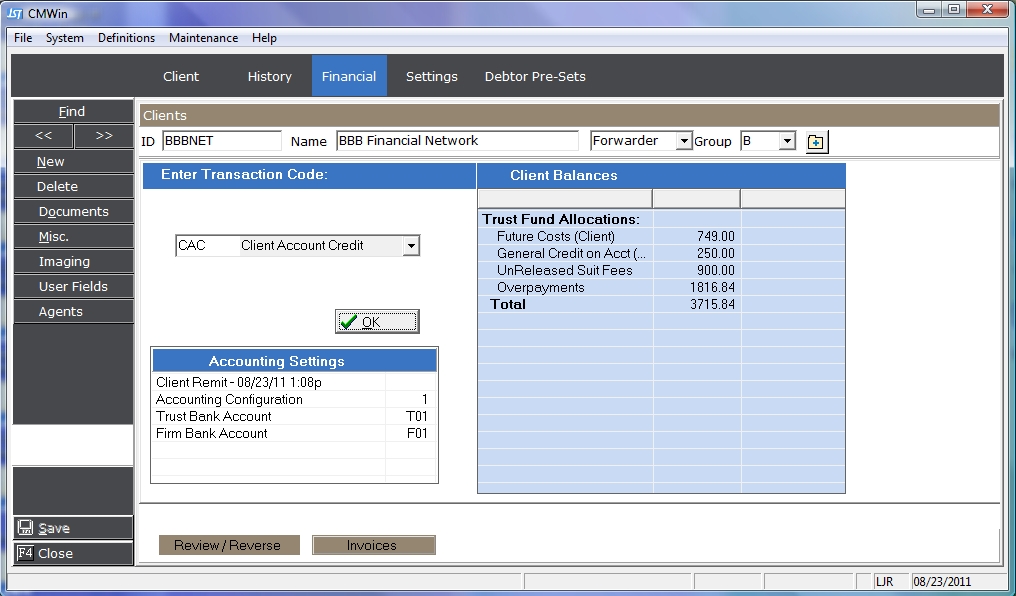1016x596 pixels.
Task: Click the CMWin application icon in title bar
Action: tap(16, 10)
